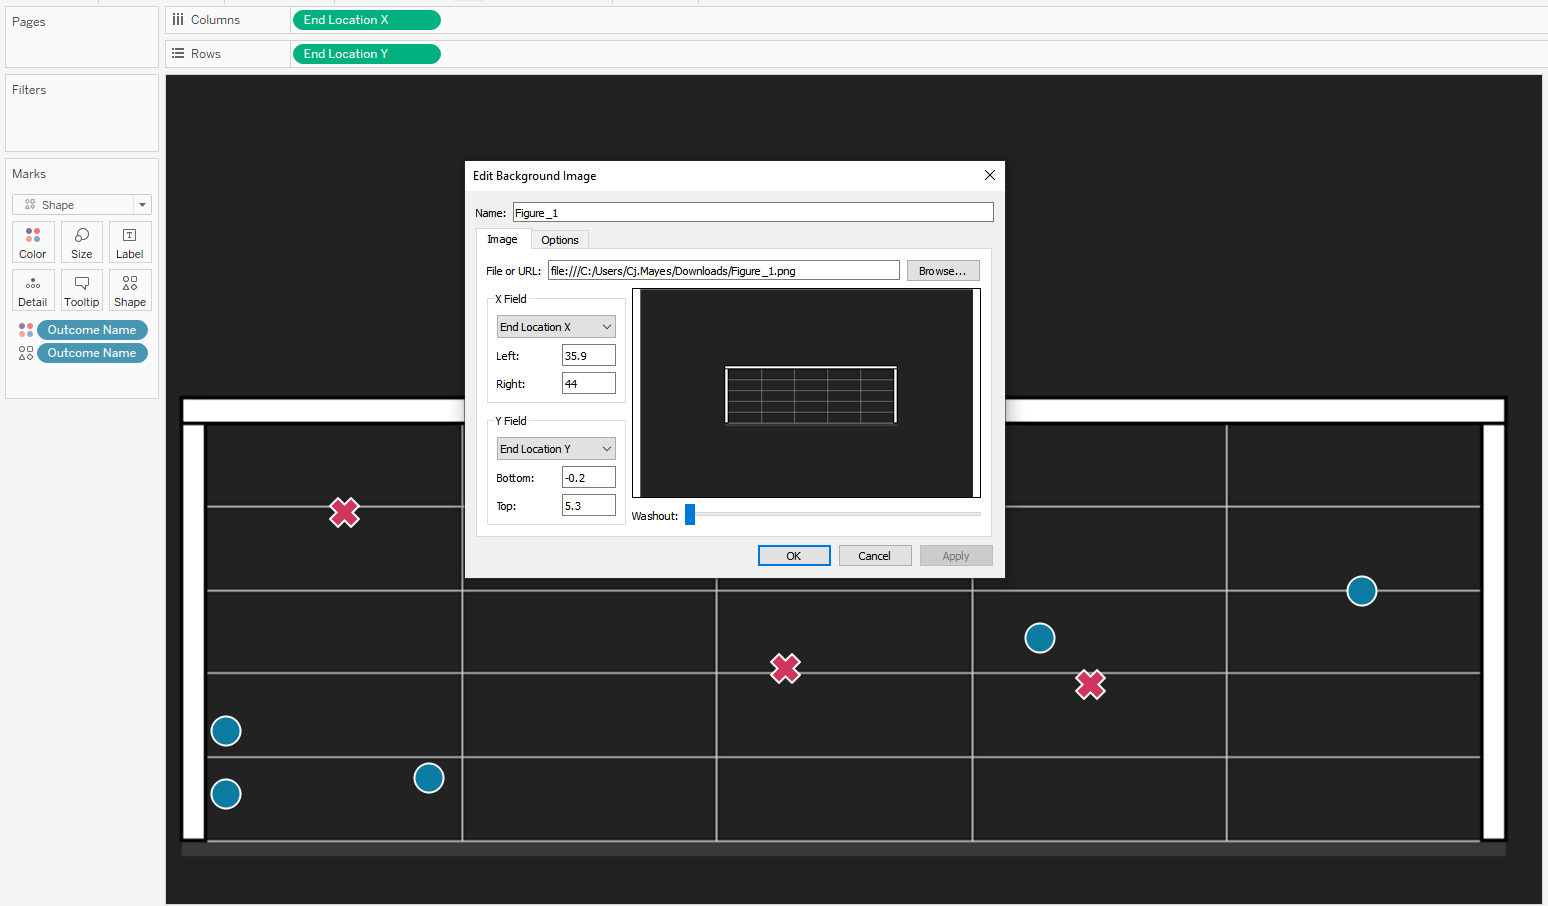The width and height of the screenshot is (1548, 906).
Task: Open the Color marks card
Action: [x=33, y=242]
